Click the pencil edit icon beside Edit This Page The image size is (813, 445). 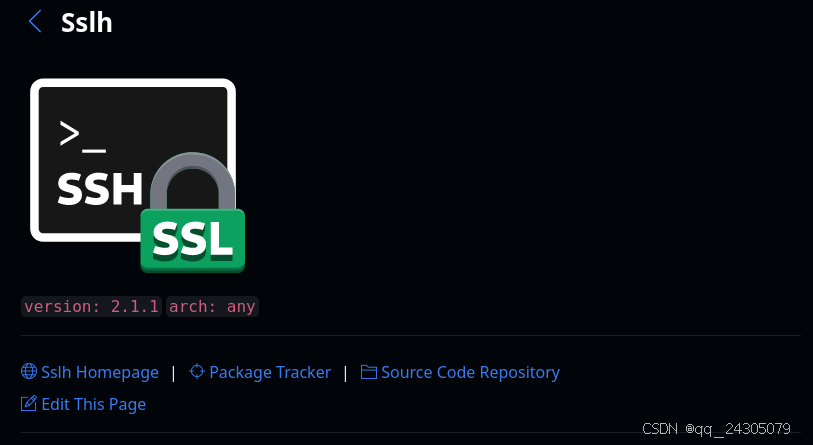tap(29, 404)
